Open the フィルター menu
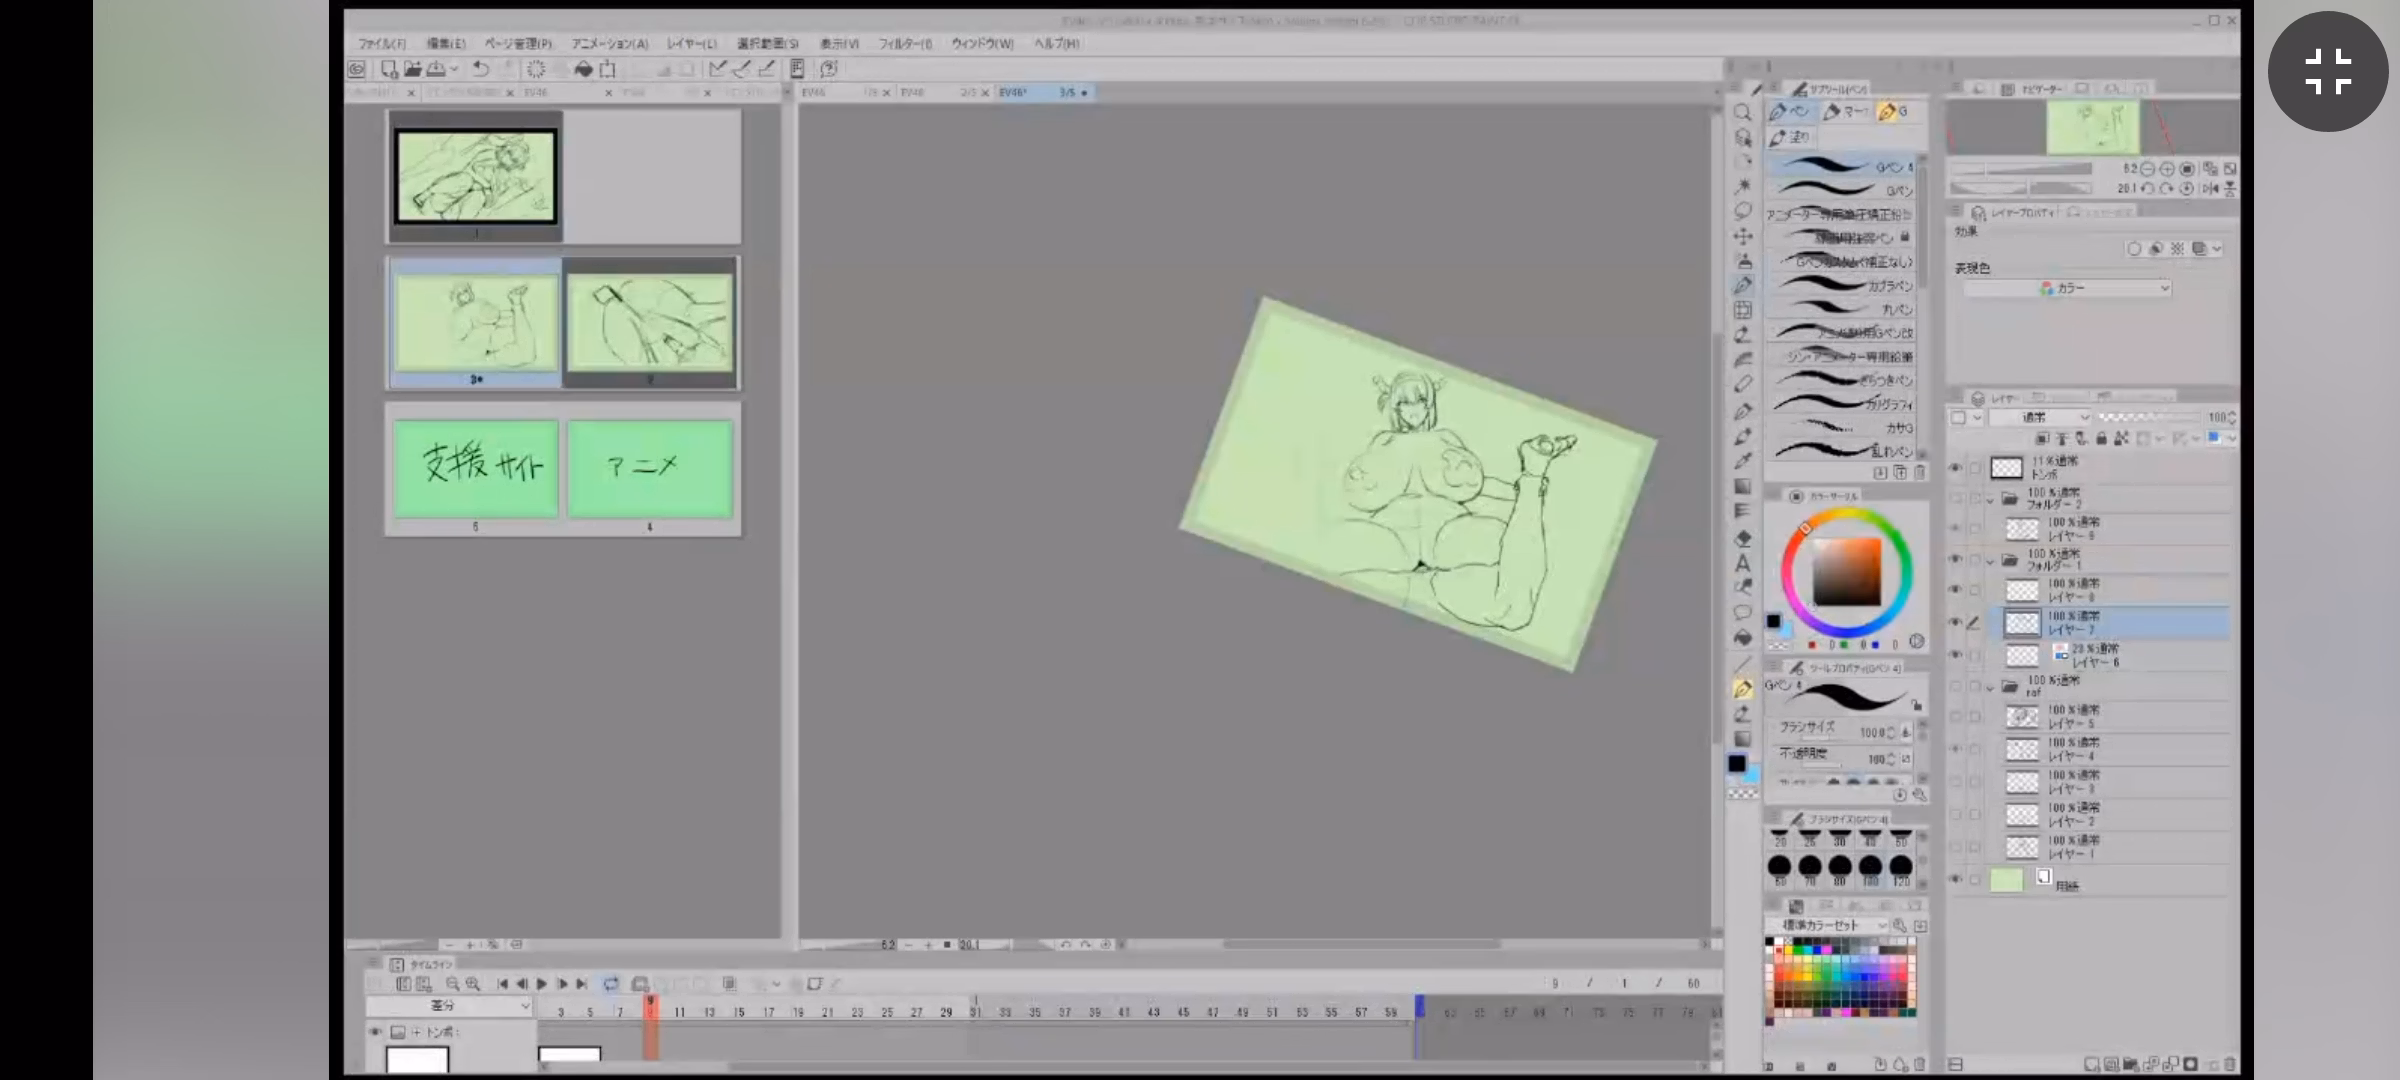 (x=904, y=44)
